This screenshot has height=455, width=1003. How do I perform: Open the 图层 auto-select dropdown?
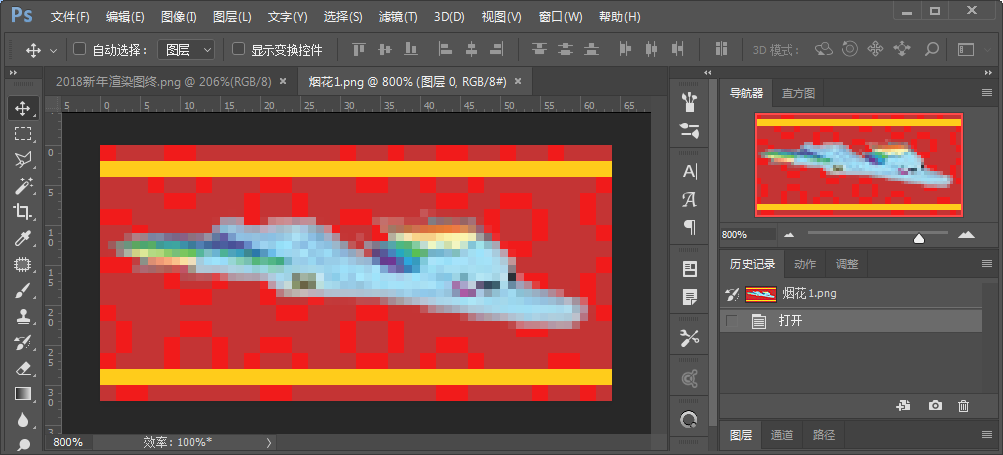coord(187,49)
